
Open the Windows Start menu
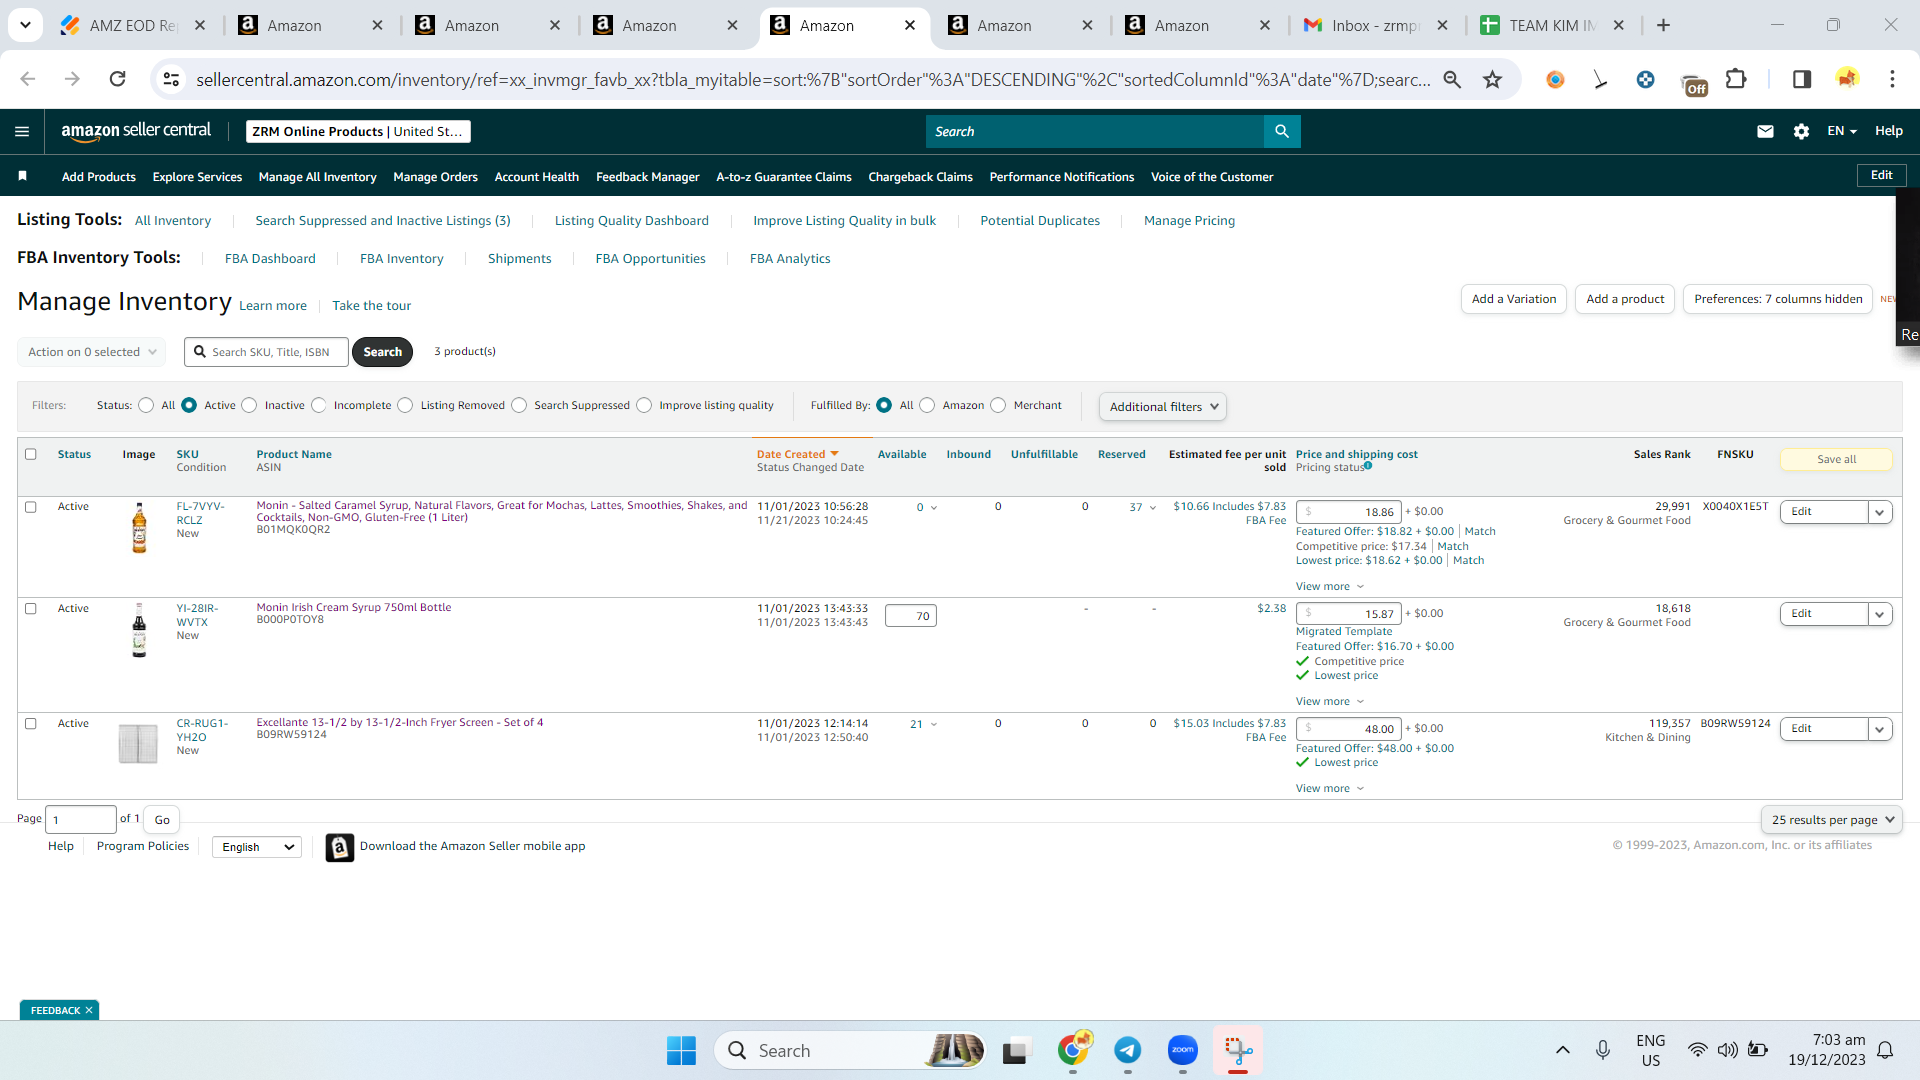tap(681, 1050)
